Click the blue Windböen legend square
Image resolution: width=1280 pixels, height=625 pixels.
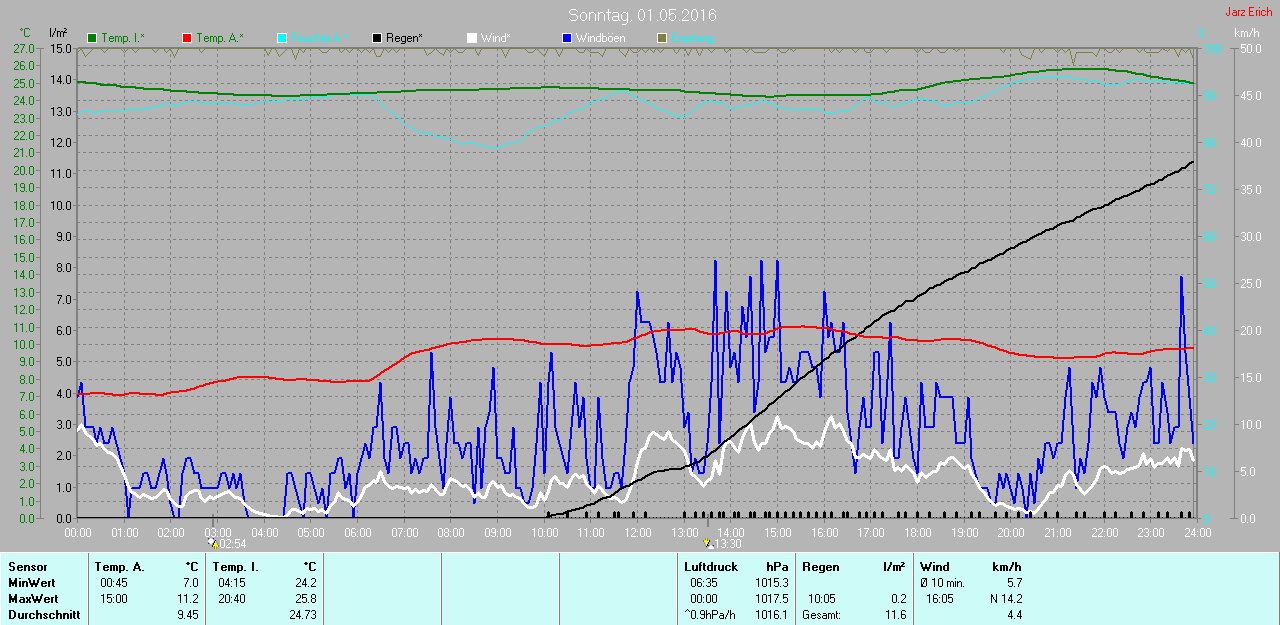tap(567, 38)
